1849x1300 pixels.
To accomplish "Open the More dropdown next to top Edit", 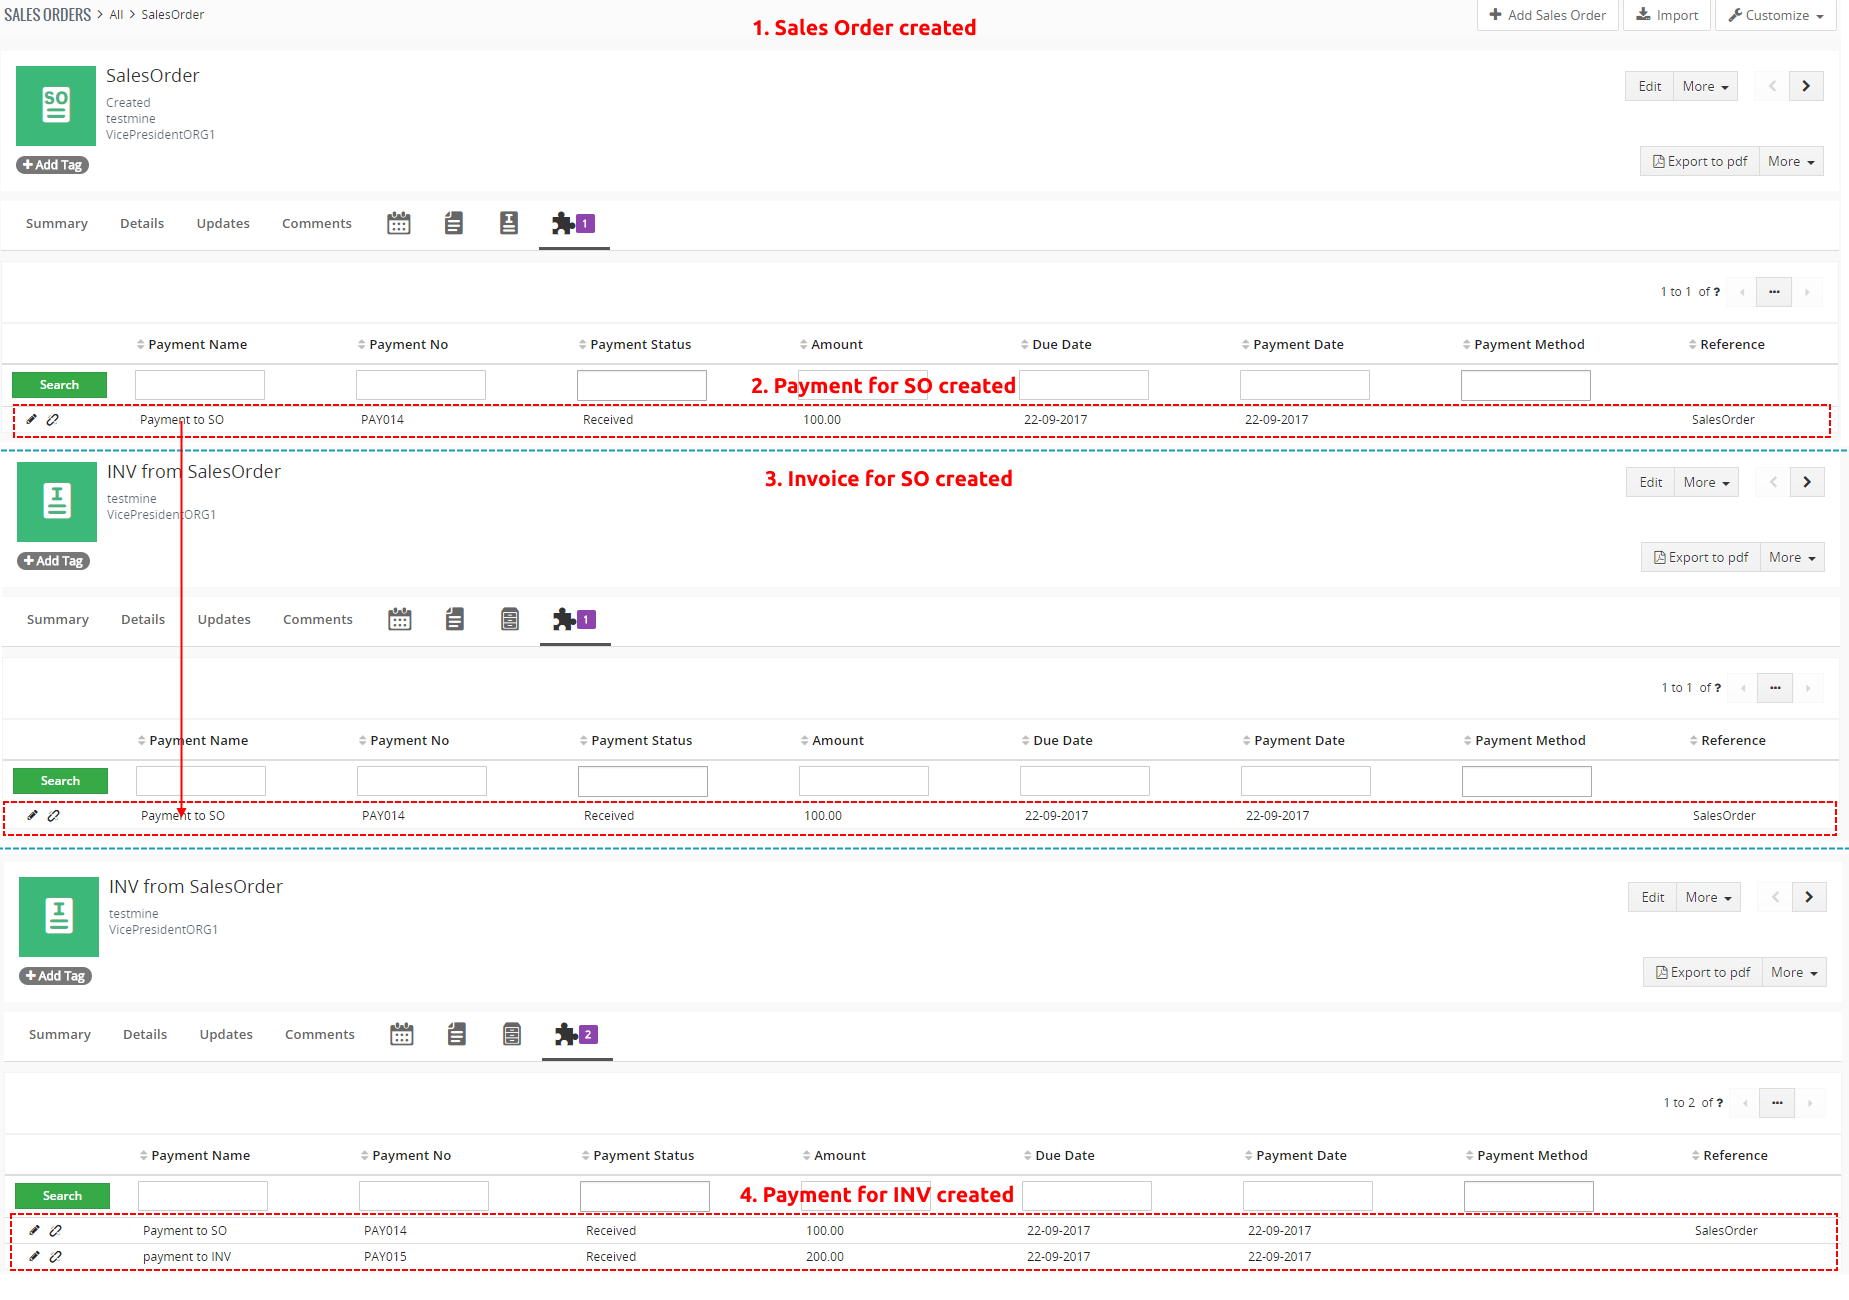I will click(1705, 86).
